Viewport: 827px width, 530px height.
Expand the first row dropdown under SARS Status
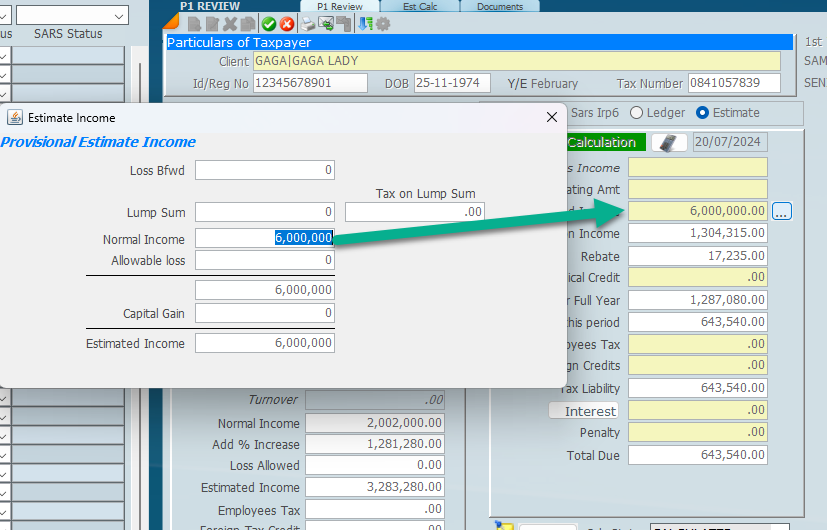click(x=4, y=56)
